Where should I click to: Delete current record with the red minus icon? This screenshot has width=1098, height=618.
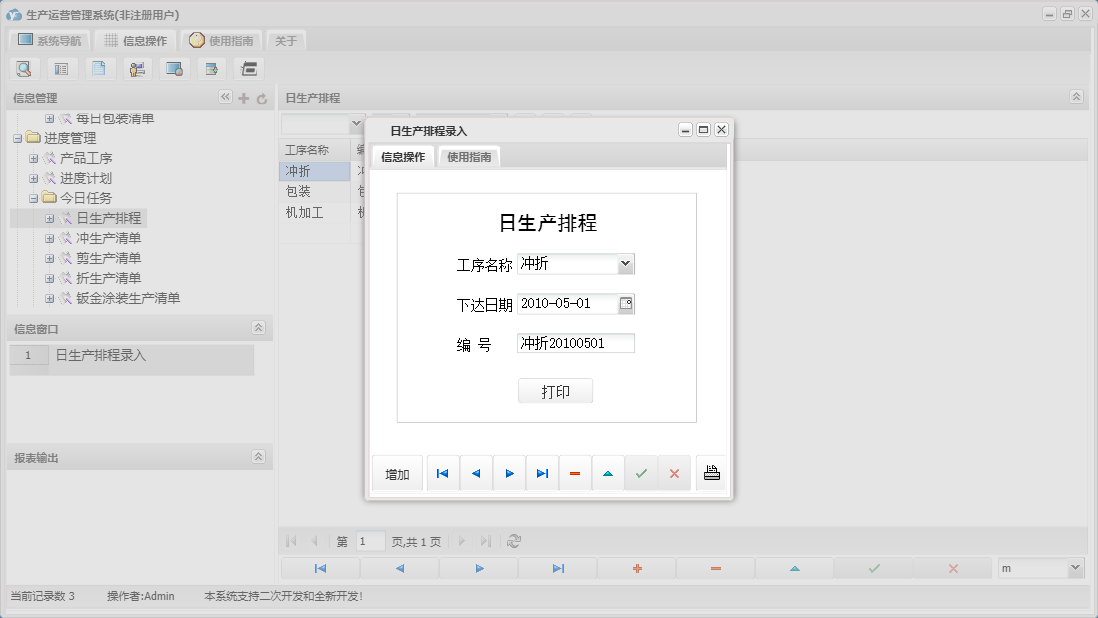575,472
